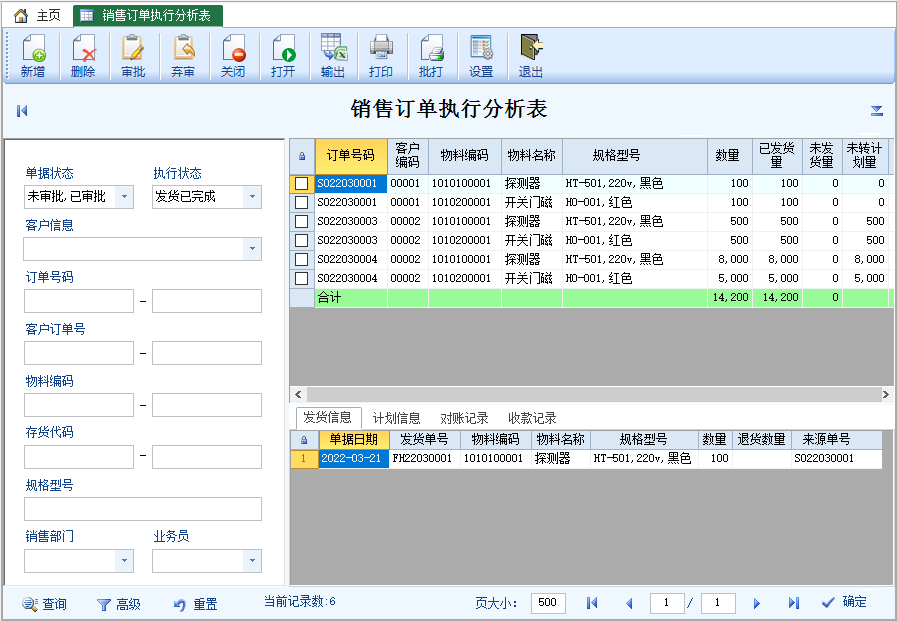Screen dimensions: 897x621
Task: Click the 2022-03-21 date cell
Action: (x=354, y=459)
